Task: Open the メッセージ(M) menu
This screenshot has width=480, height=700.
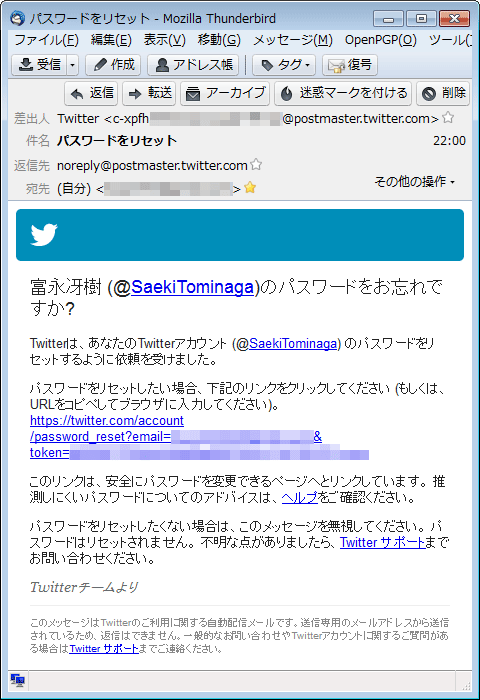Action: (293, 40)
